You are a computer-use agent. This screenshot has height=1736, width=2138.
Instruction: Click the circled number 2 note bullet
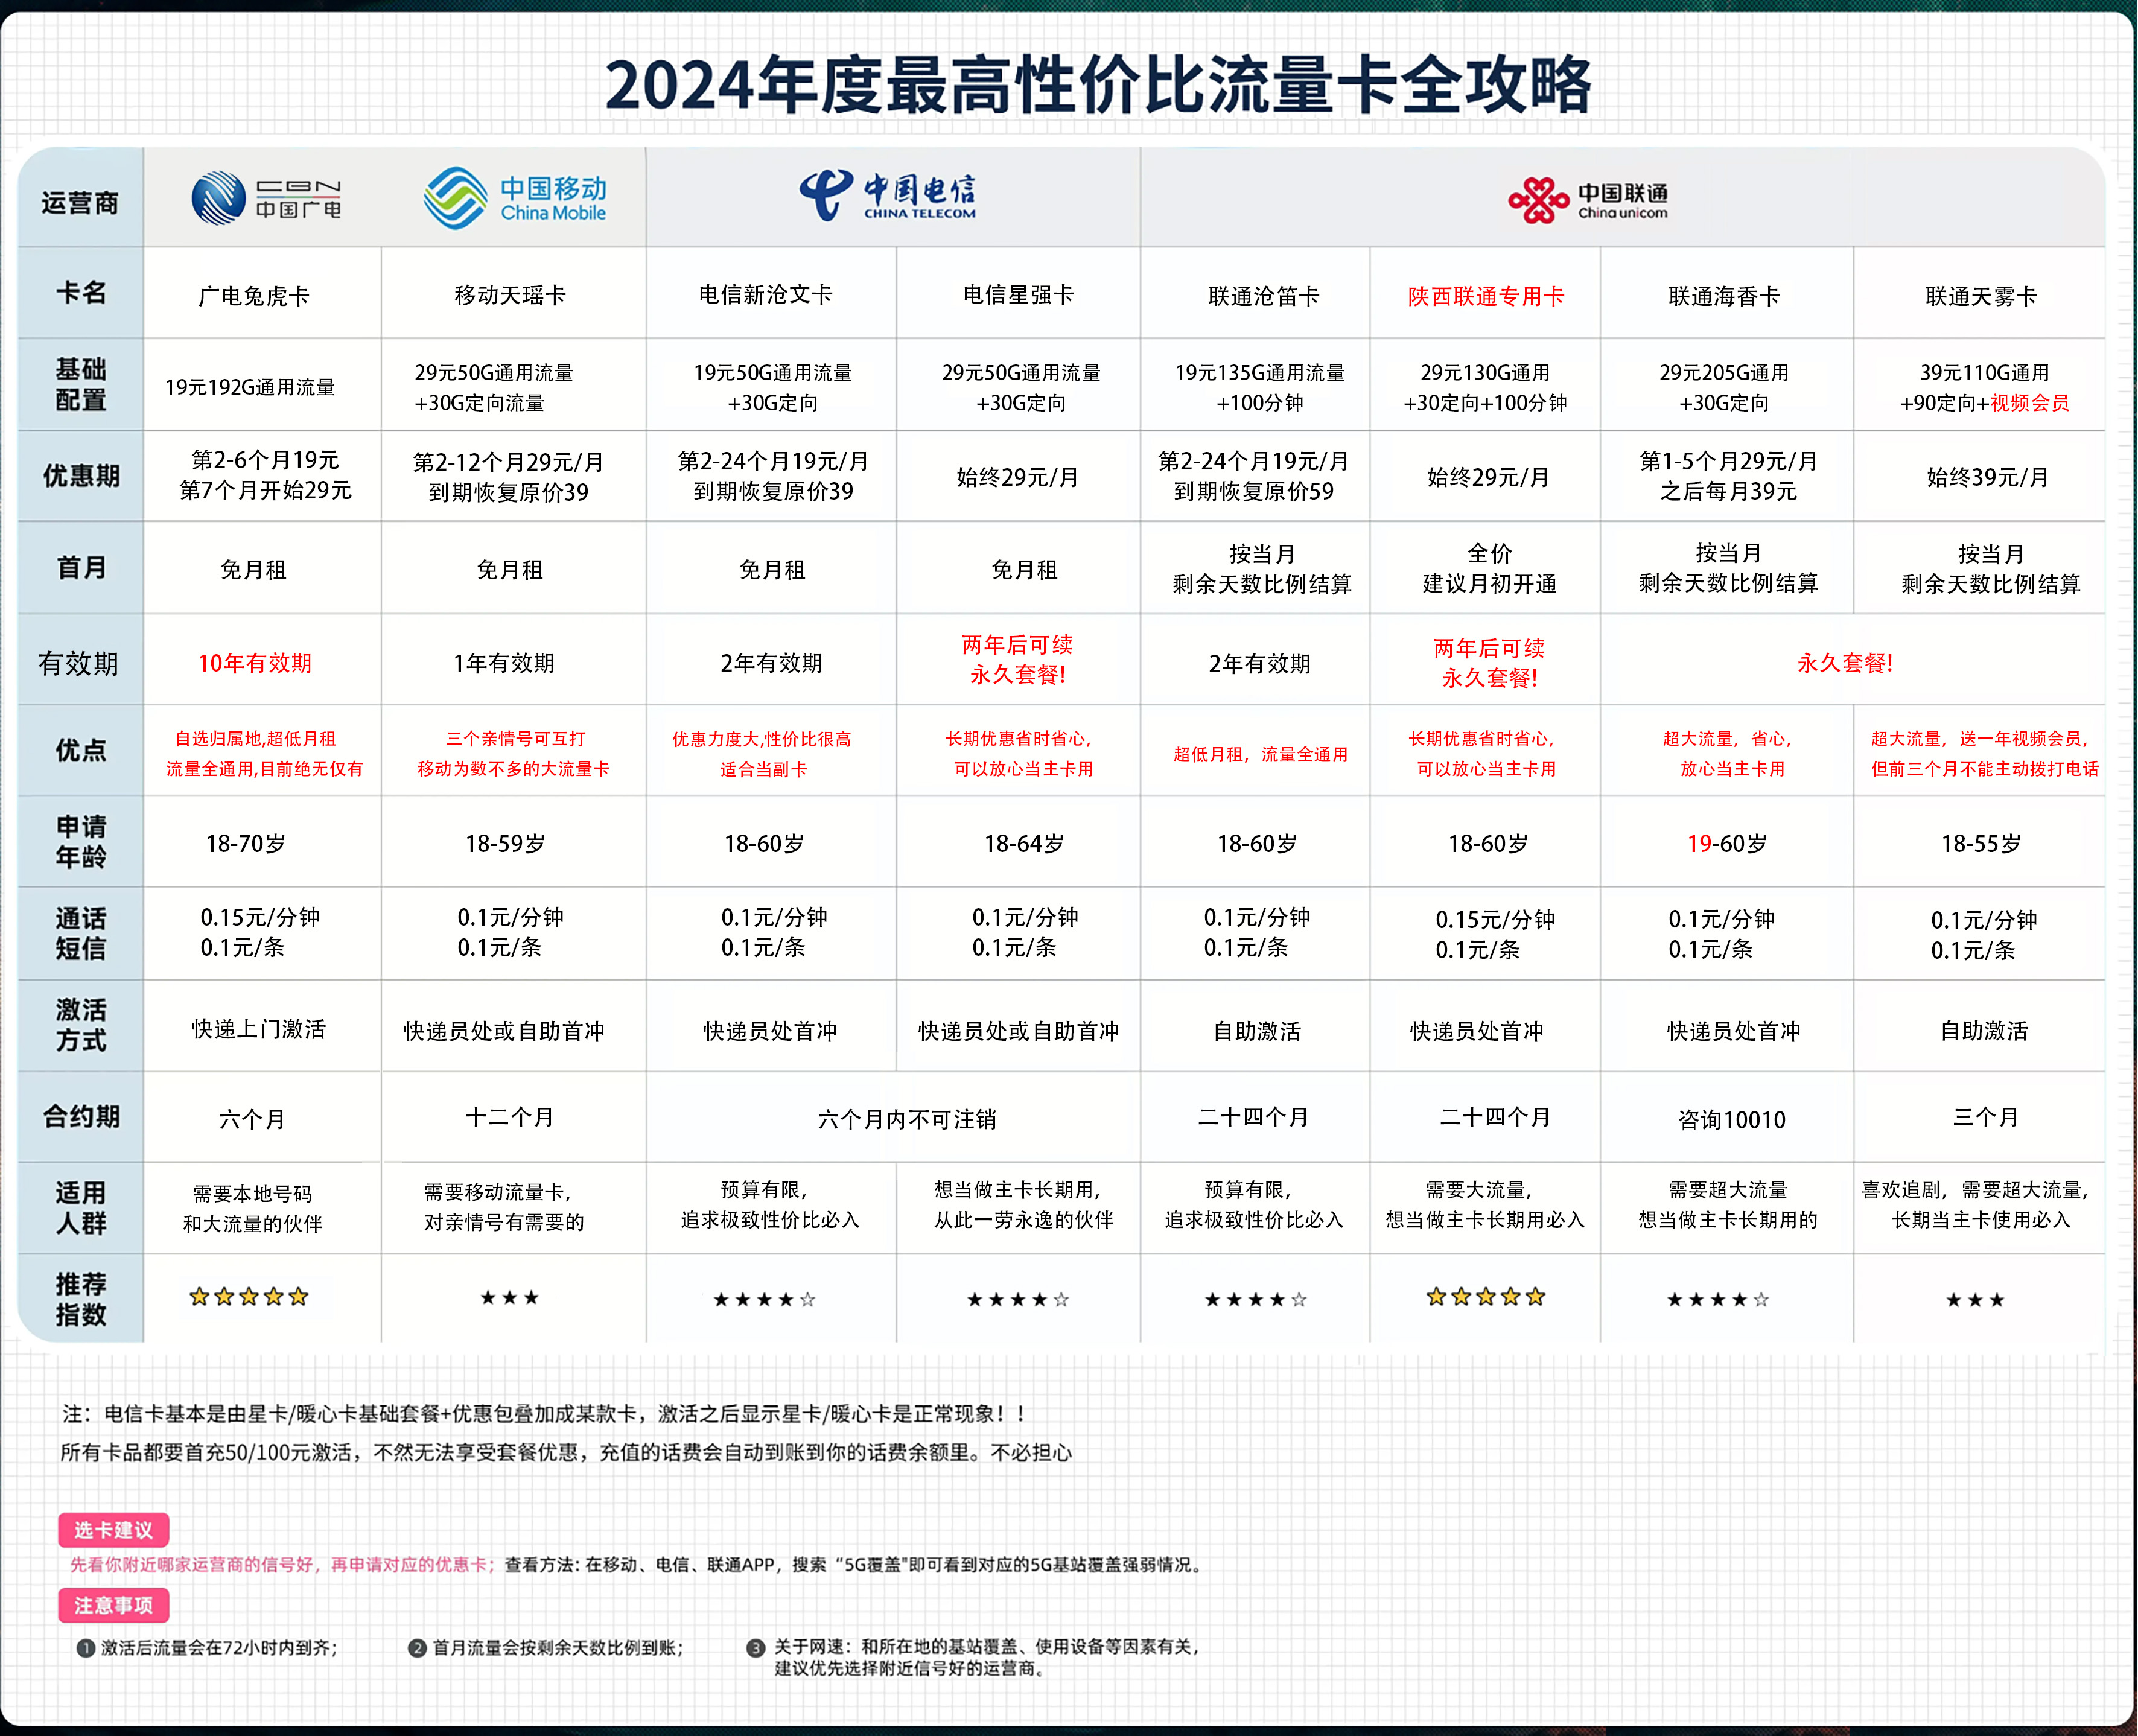pos(417,1648)
